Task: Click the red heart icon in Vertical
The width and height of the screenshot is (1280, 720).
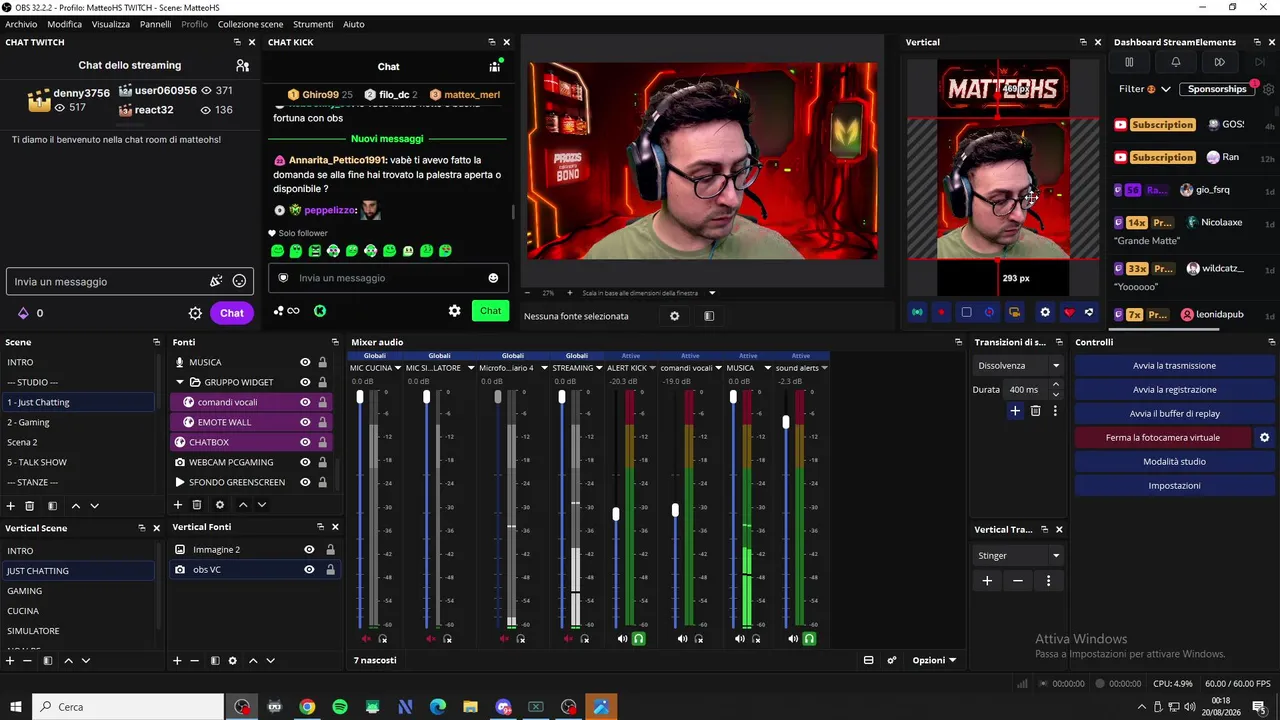Action: point(1069,313)
